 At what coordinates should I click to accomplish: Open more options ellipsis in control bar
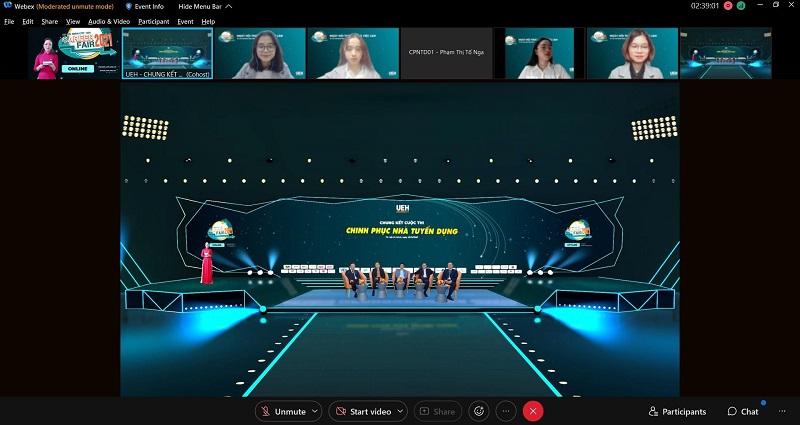[506, 411]
